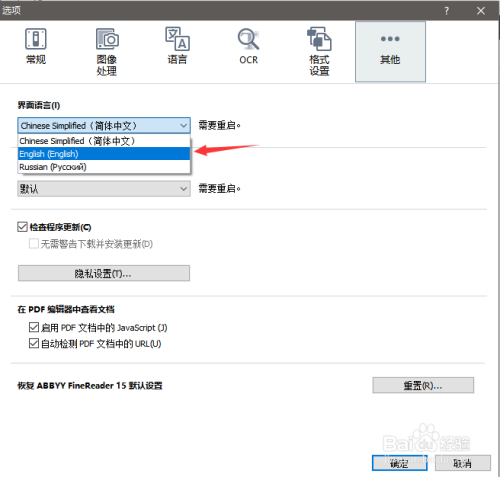Toggle 无需警告下载并安装更新 checkbox
The image size is (500, 477).
(x=34, y=244)
